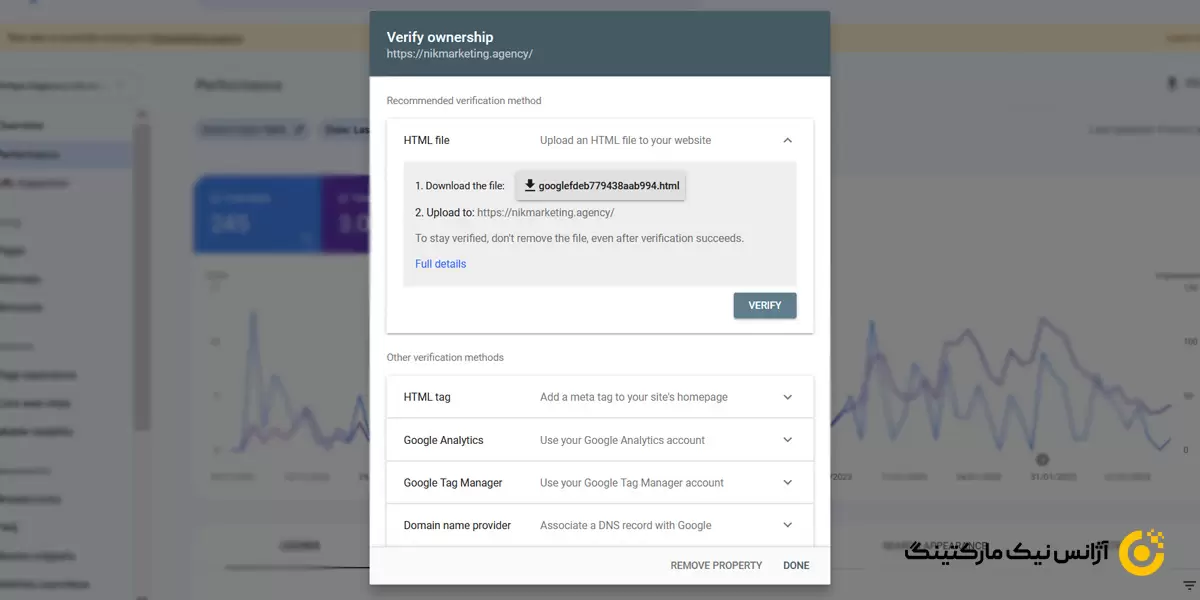The height and width of the screenshot is (600, 1200).
Task: Click the annotation marker on the chart's date axis
Action: click(x=1042, y=459)
